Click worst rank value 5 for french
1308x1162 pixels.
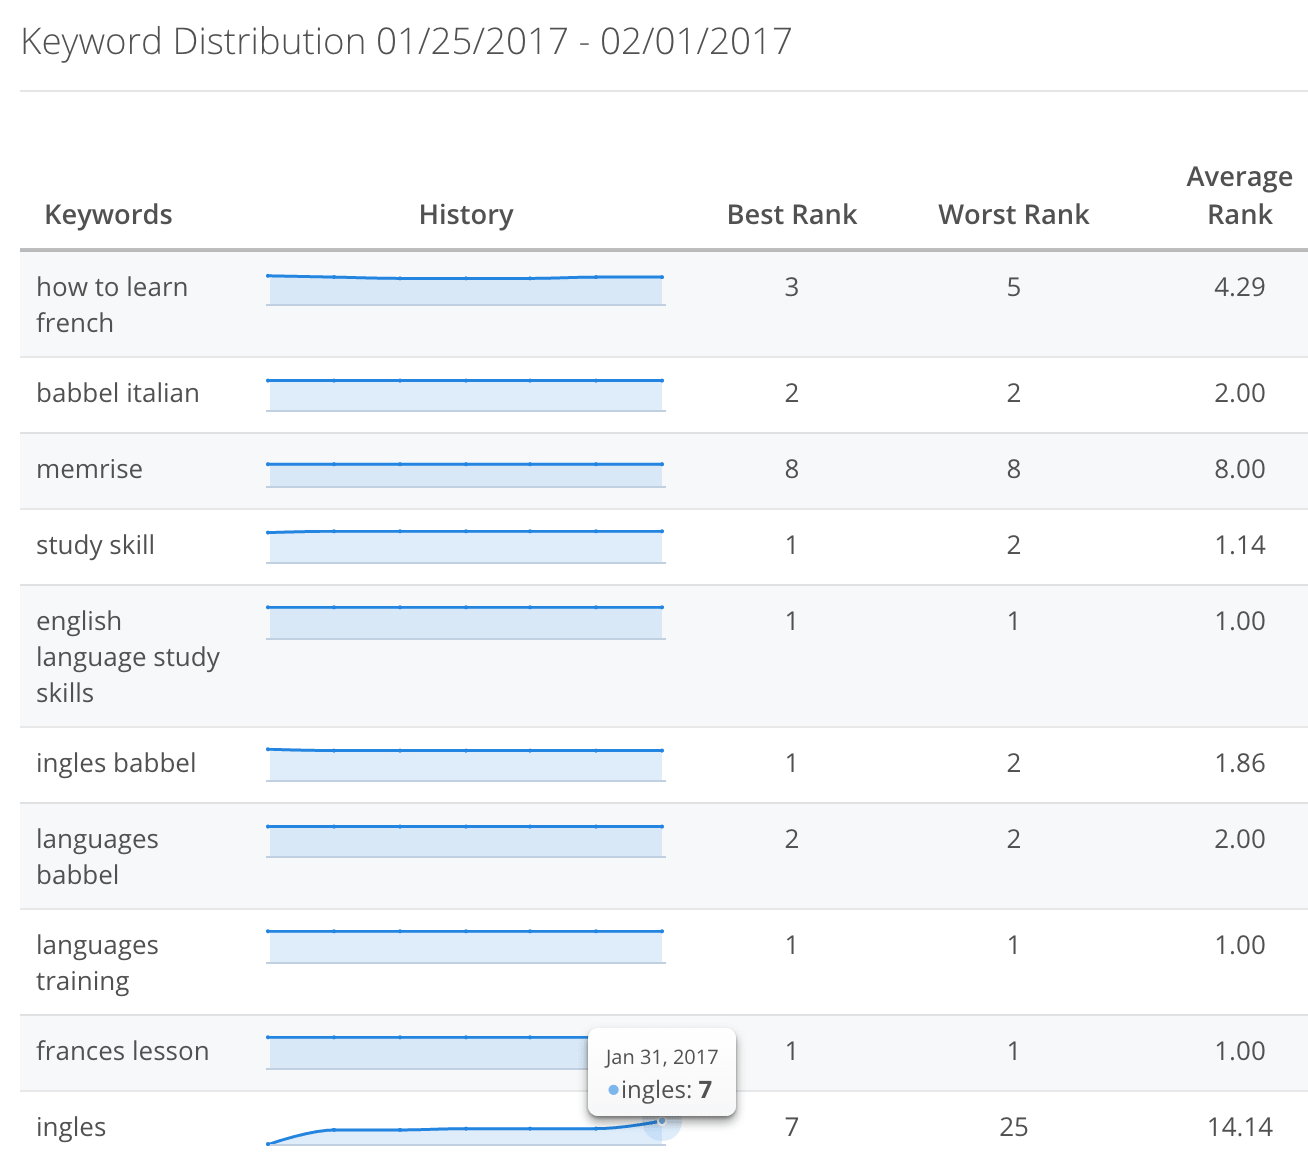tap(1014, 287)
